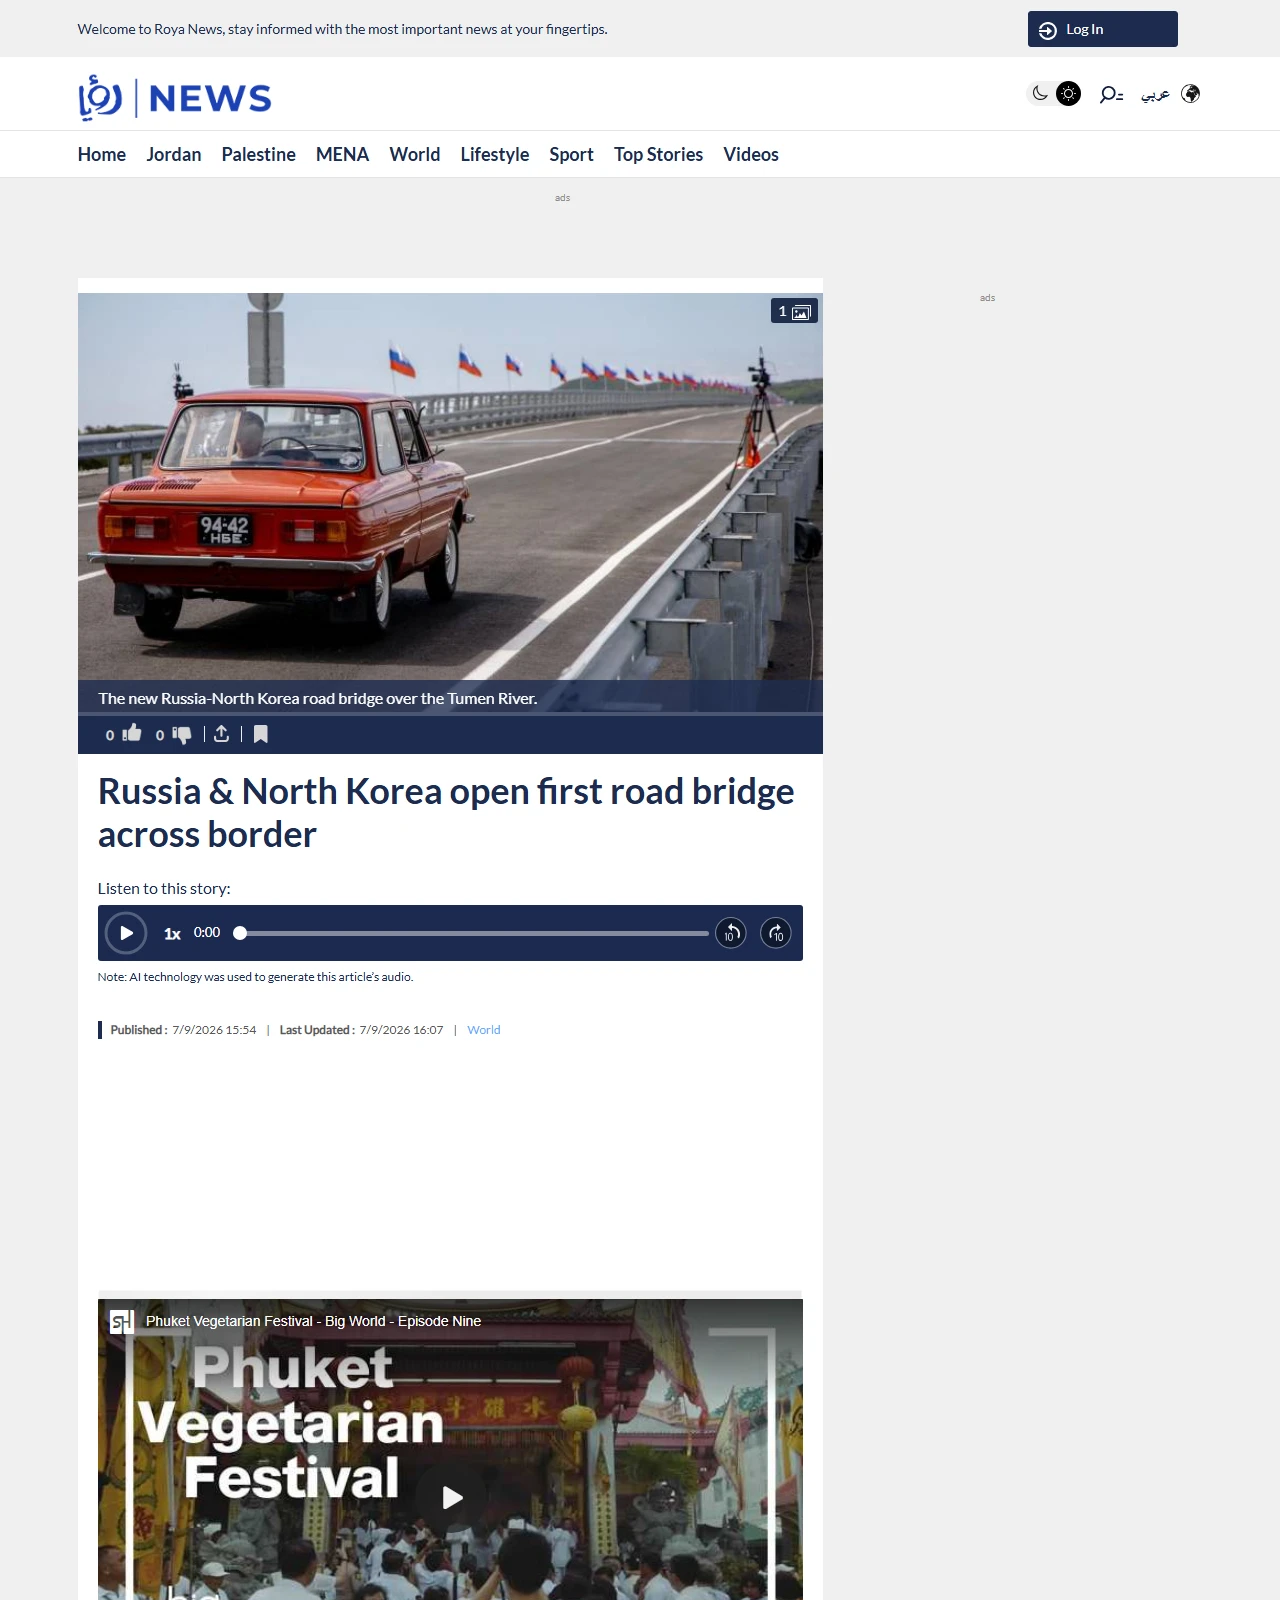Click the 'Listen to this story:' label
This screenshot has height=1600, width=1280.
[164, 888]
